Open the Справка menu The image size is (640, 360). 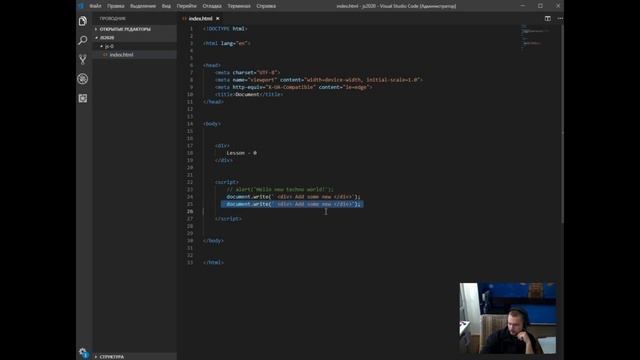click(x=266, y=6)
